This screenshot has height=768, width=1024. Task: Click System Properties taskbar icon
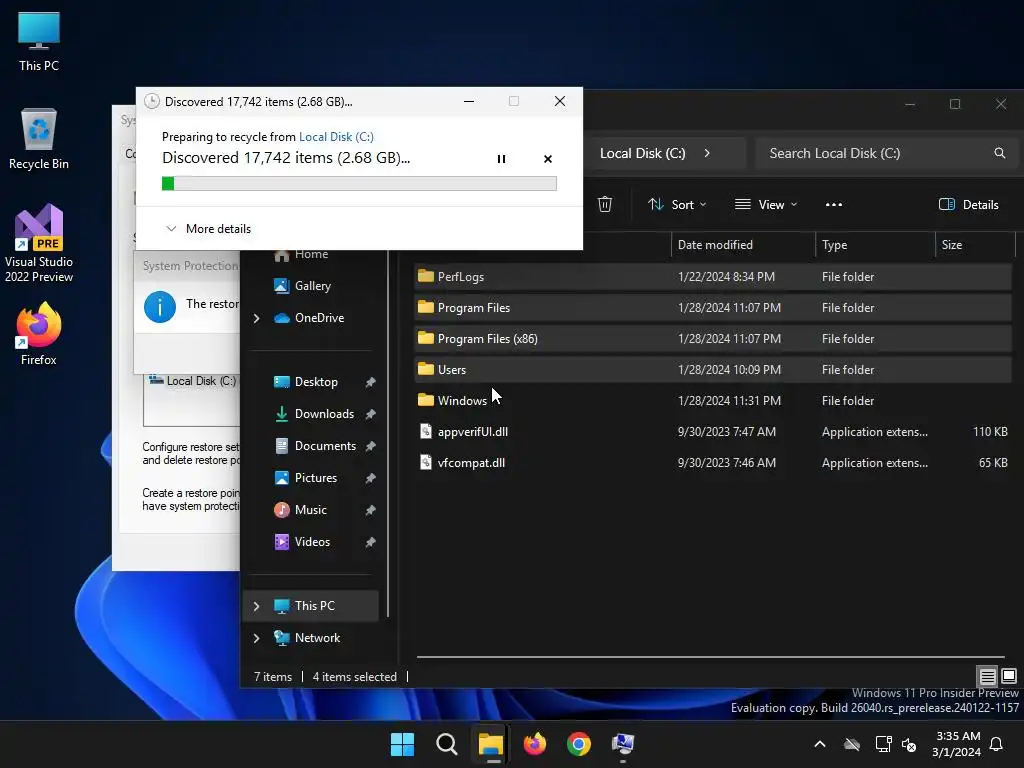(x=623, y=744)
